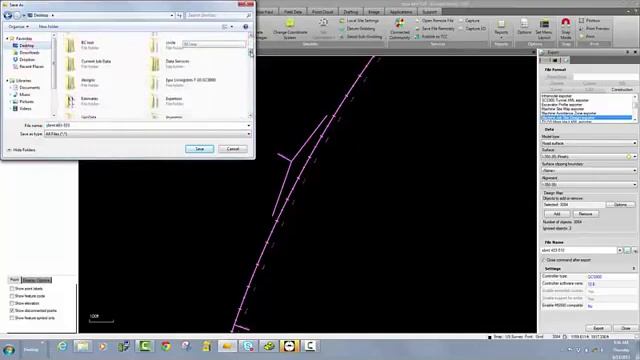Click Publish to TCC ribbon item
This screenshot has width=640, height=360.
[x=431, y=36]
